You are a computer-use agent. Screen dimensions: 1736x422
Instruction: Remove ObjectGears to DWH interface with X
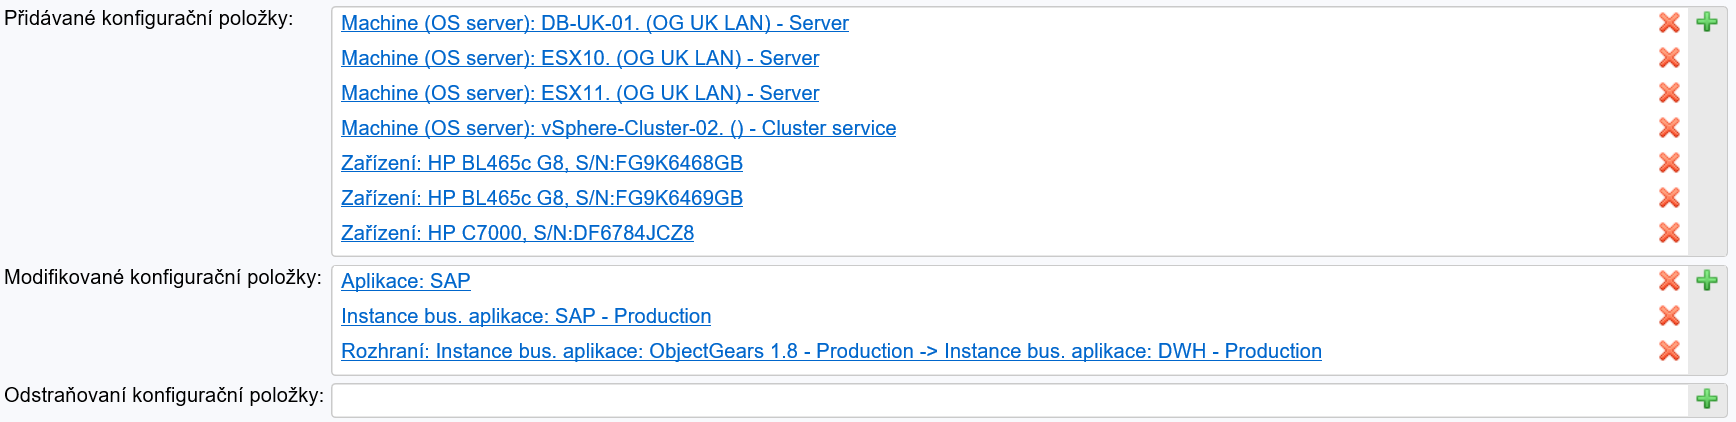coord(1669,351)
